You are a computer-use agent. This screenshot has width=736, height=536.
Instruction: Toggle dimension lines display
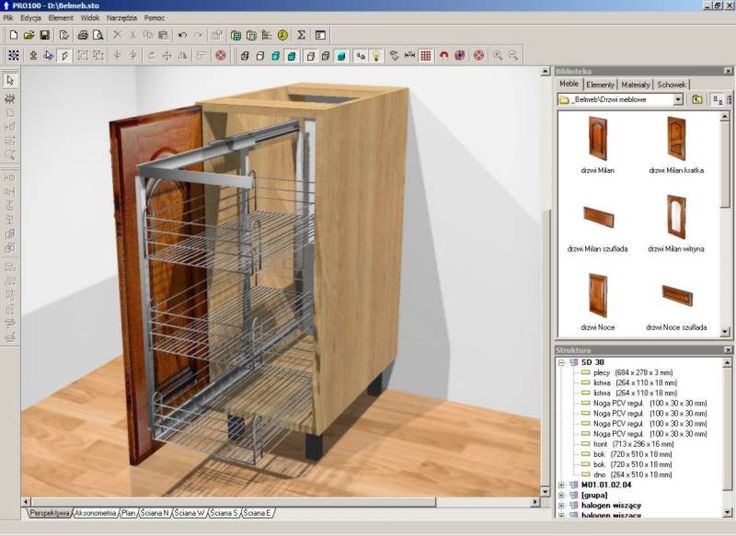410,55
